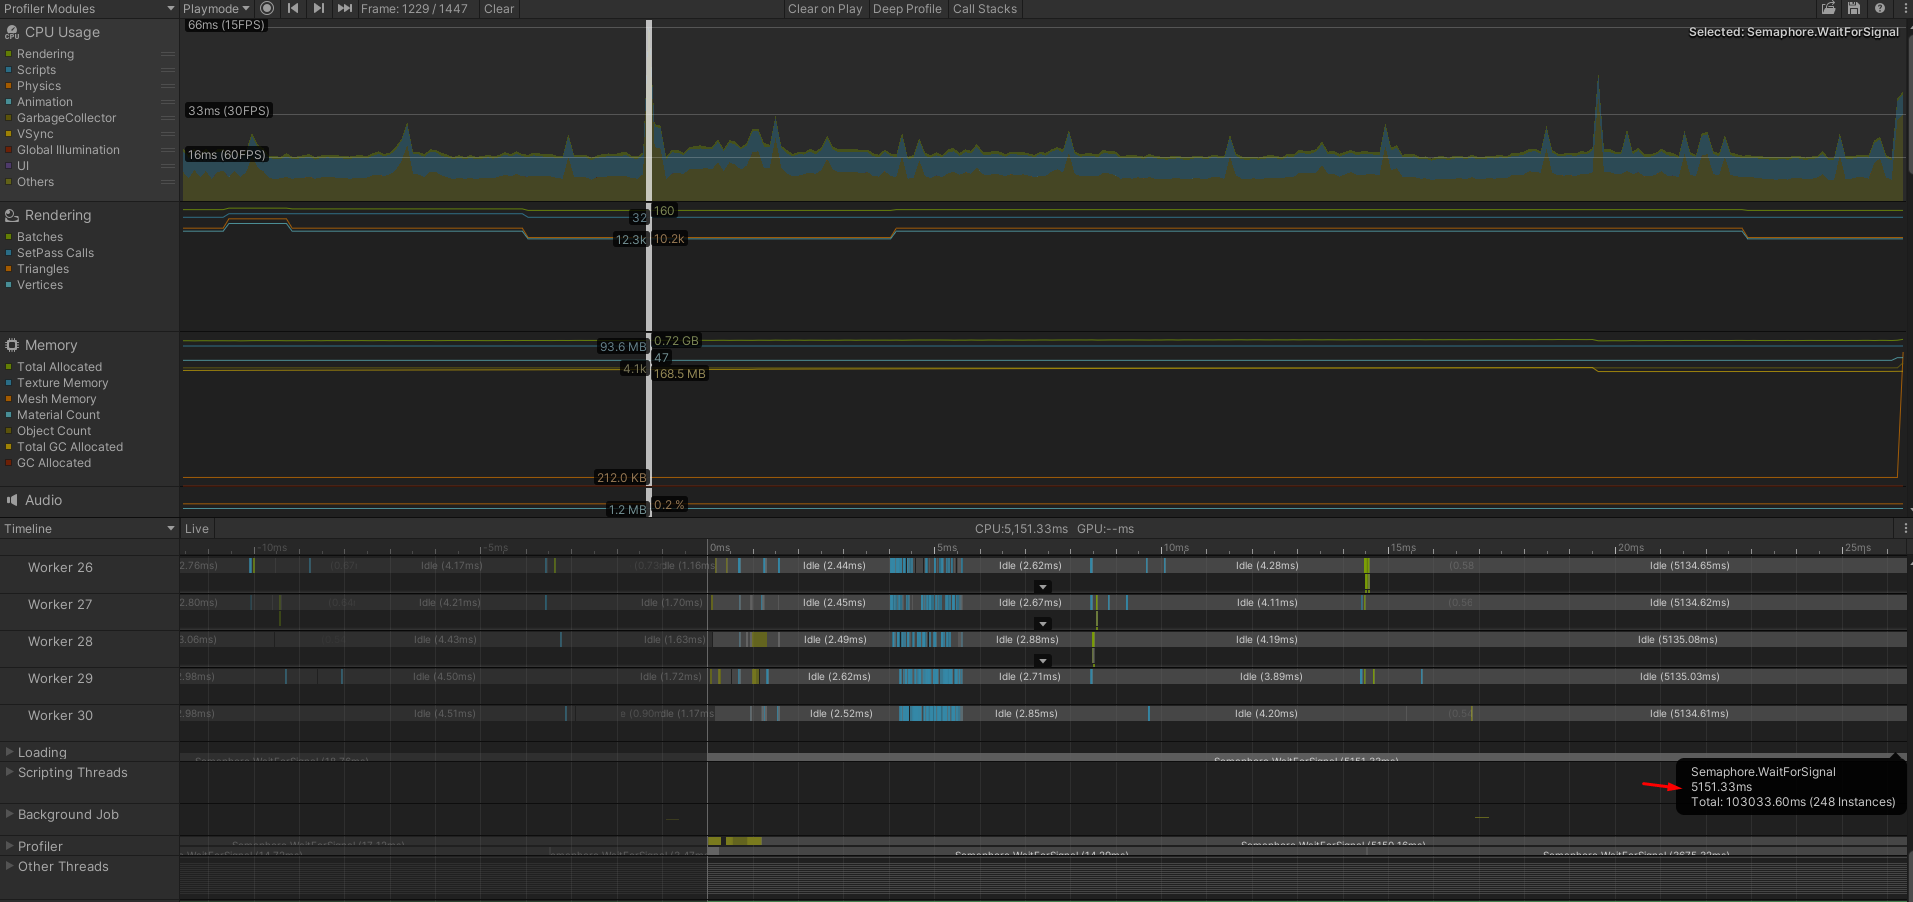Expand the Scripting Threads section
Viewport: 1913px width, 902px height.
8,772
